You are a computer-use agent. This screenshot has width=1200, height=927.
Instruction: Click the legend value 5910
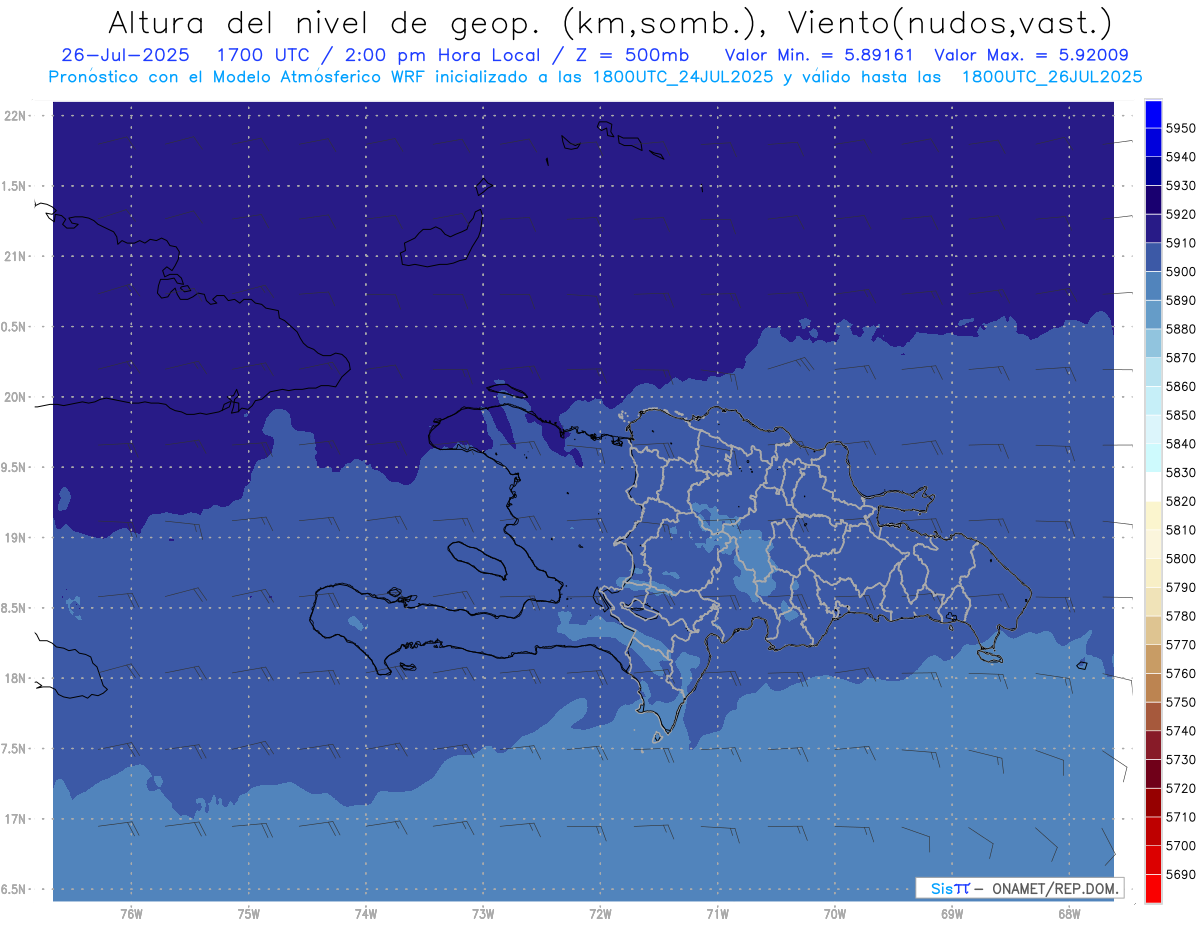[x=1180, y=243]
